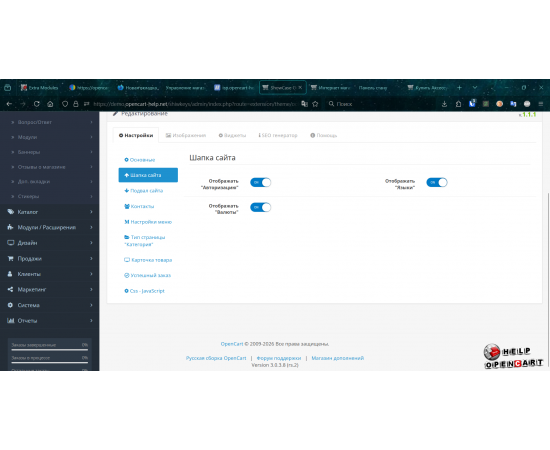The width and height of the screenshot is (550, 450).
Task: Open Успешный заказ section
Action: pyautogui.click(x=148, y=275)
